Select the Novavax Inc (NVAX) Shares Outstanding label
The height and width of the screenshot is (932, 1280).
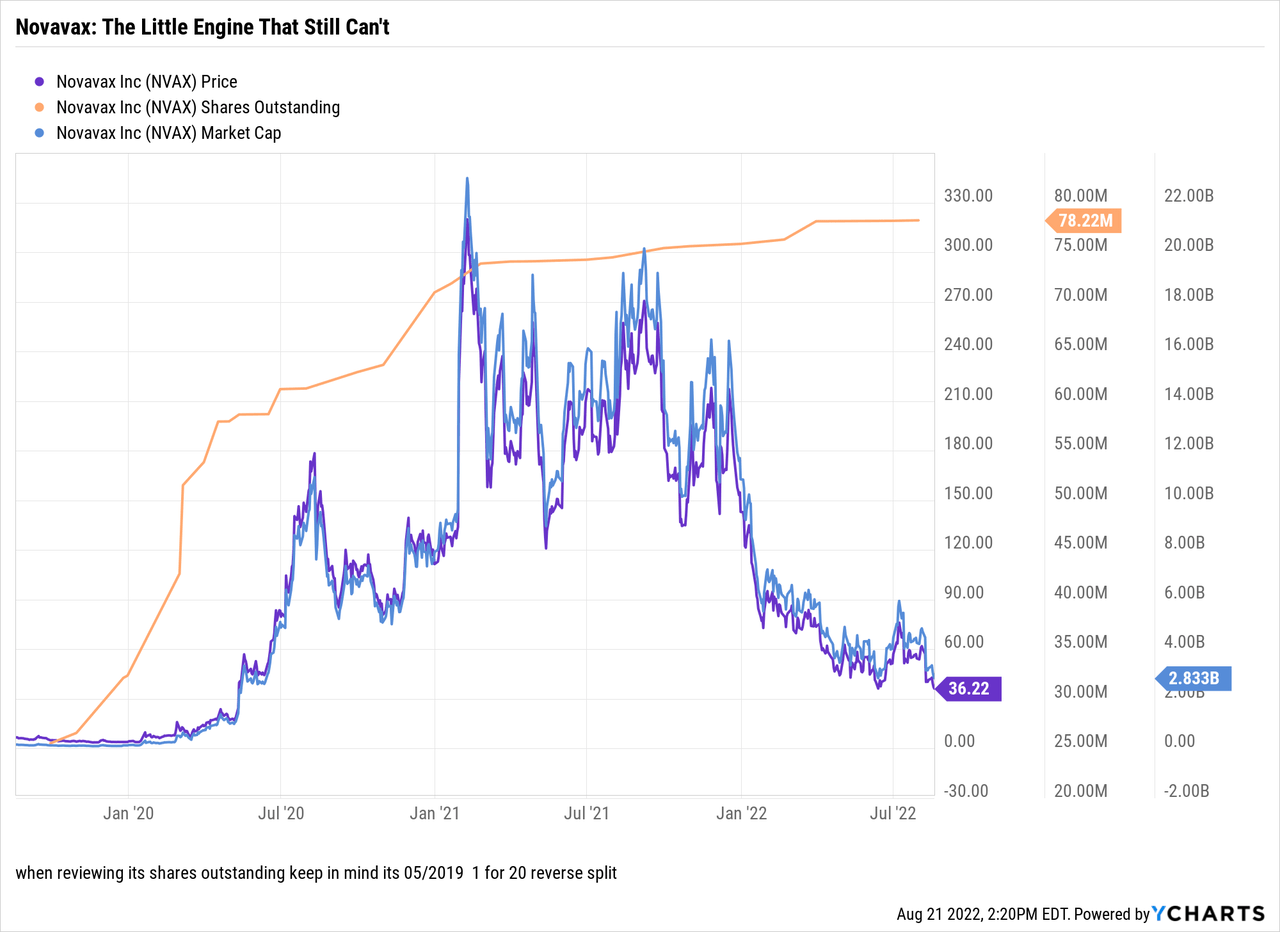(198, 107)
